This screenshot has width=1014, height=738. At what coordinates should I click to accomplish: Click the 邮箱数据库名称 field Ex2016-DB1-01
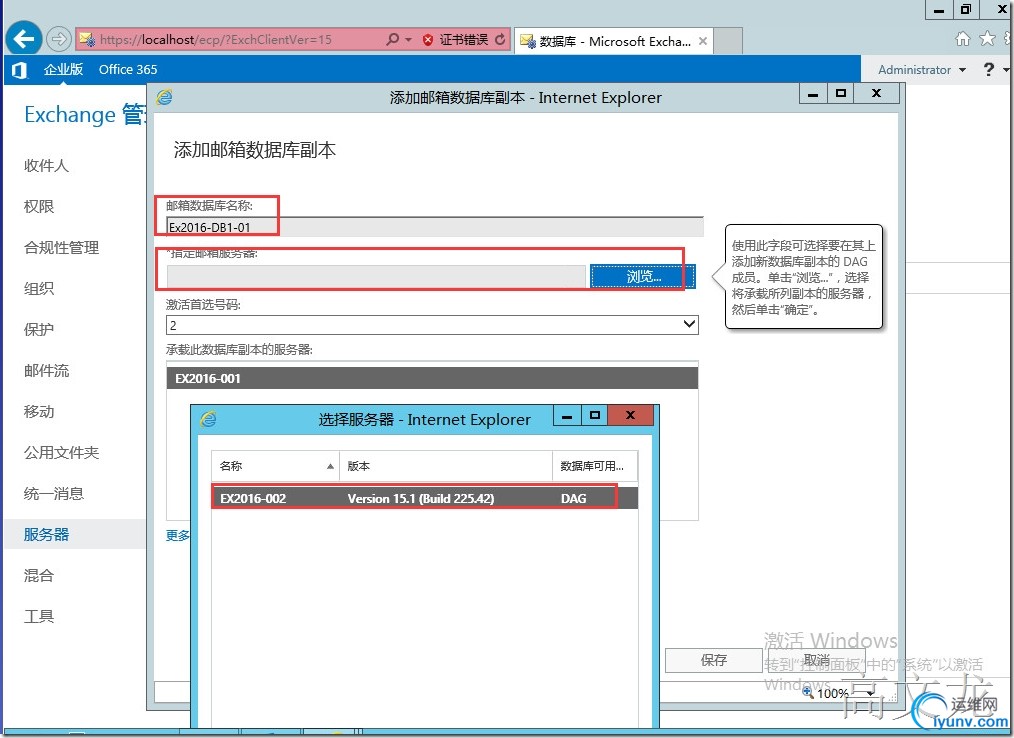coord(435,227)
